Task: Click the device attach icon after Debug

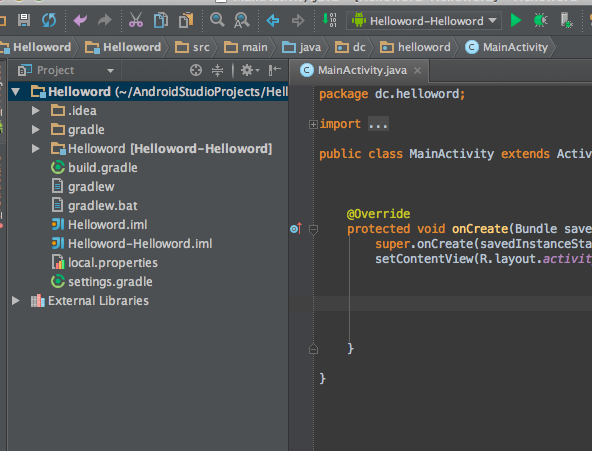Action: pos(566,20)
